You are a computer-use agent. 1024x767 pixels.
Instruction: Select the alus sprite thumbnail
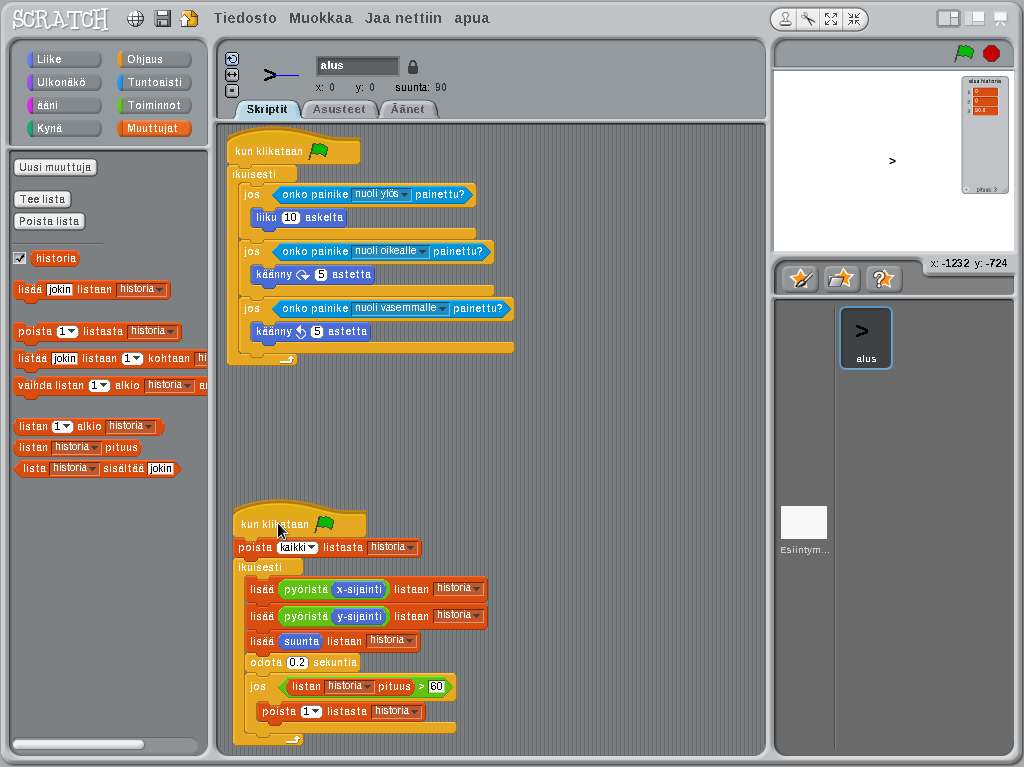[866, 338]
